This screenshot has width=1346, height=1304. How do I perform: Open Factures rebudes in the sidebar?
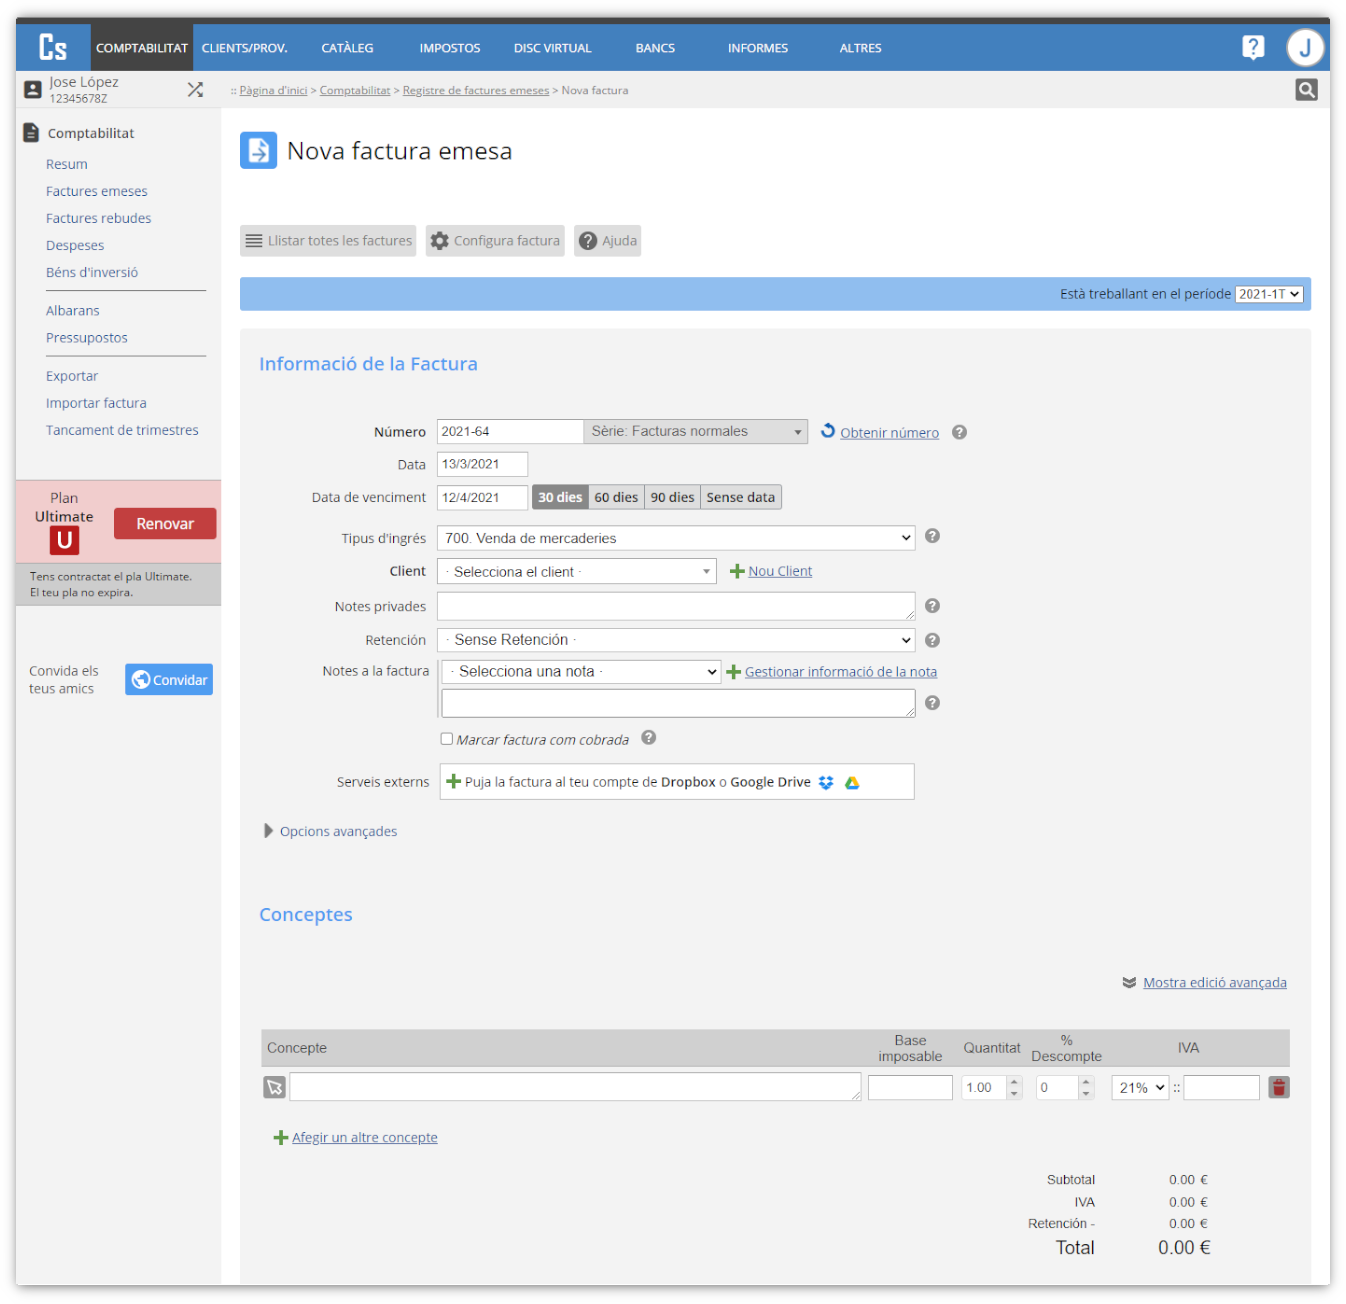99,218
